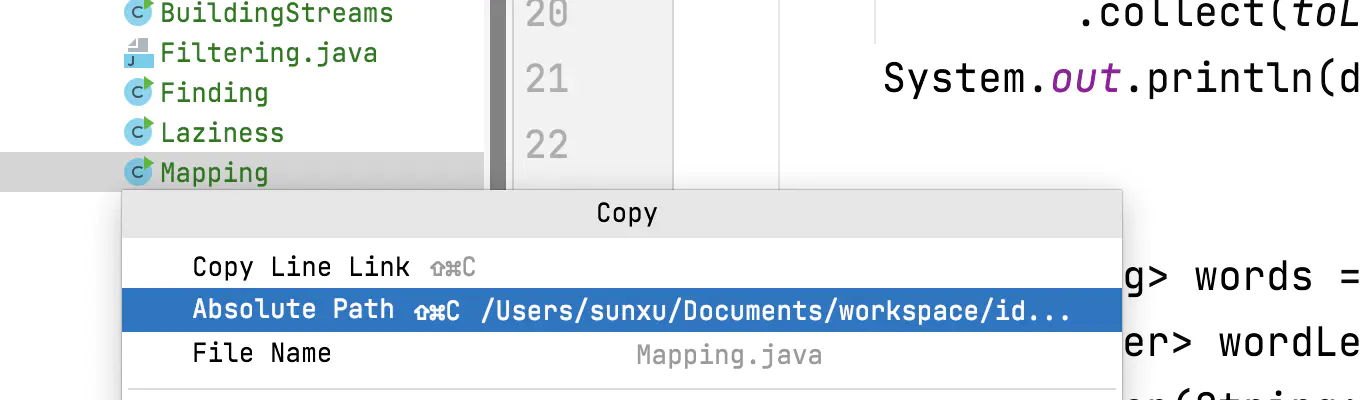The height and width of the screenshot is (400, 1362).
Task: Click the Filtering.java file icon
Action: pos(138,53)
